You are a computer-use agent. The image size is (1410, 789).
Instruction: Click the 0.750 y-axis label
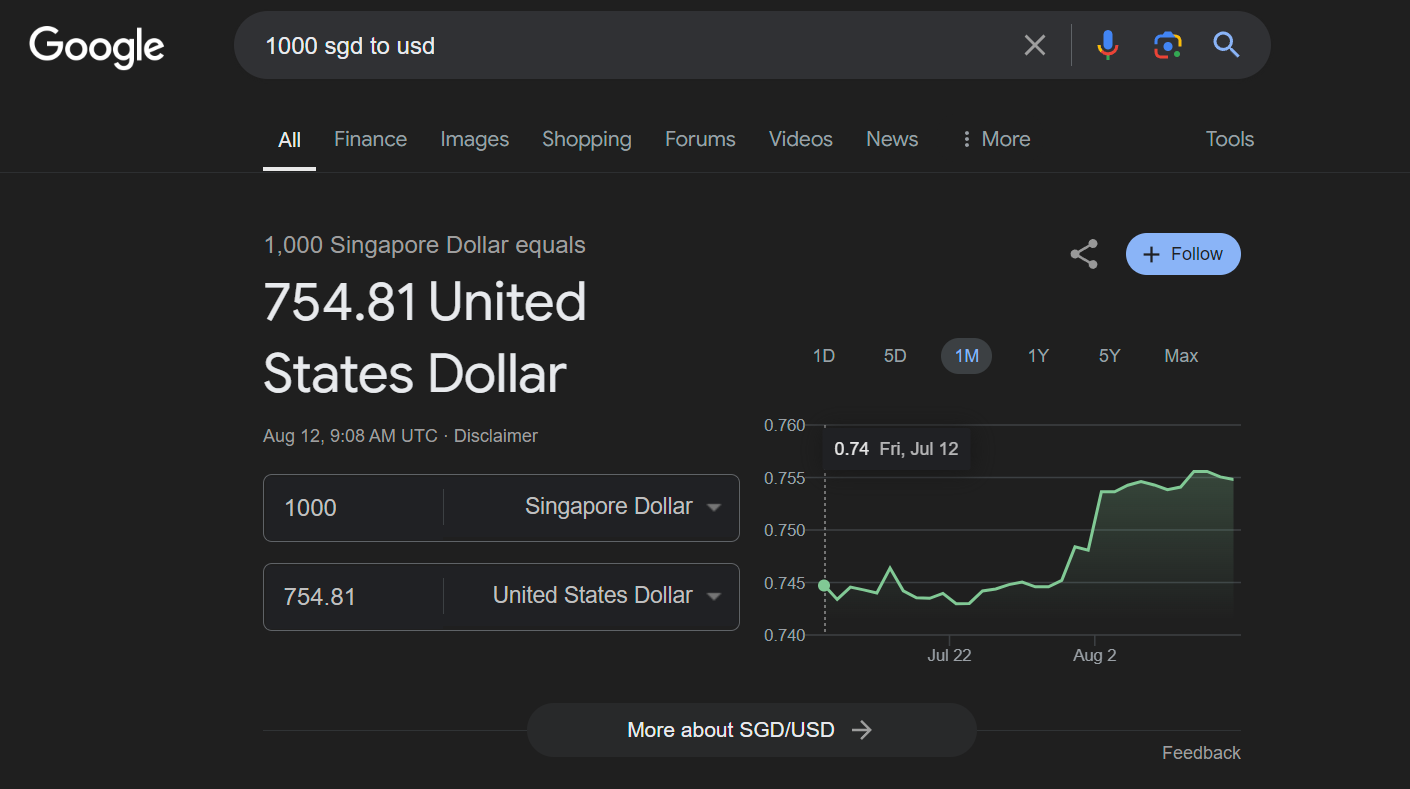pyautogui.click(x=785, y=530)
